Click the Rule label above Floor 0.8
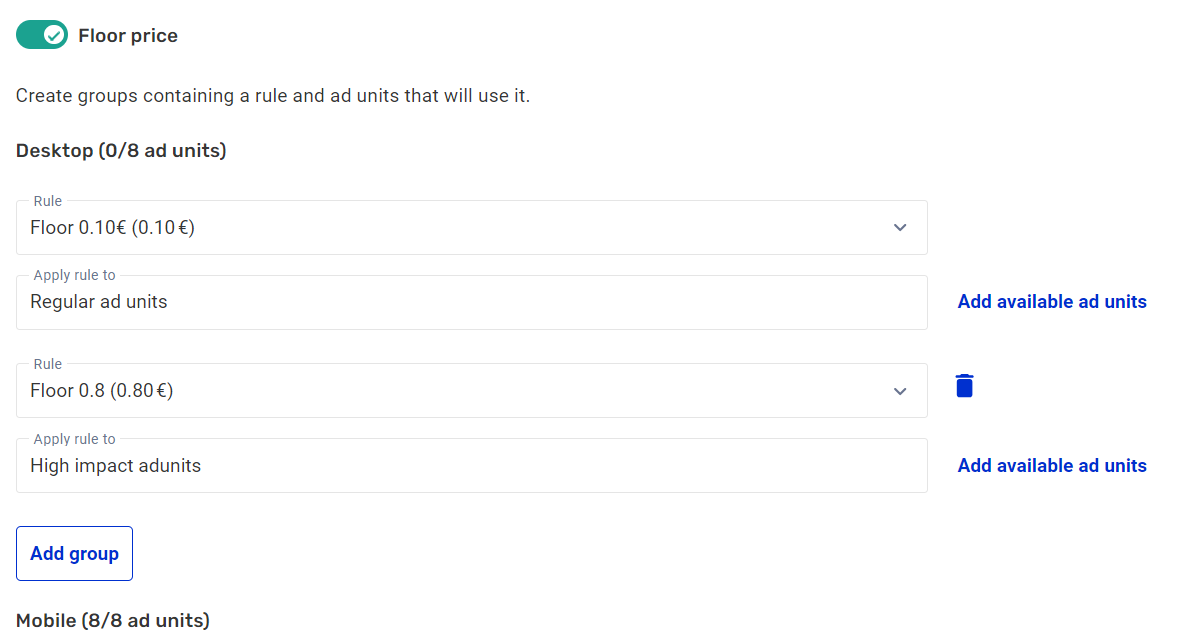 click(x=48, y=364)
